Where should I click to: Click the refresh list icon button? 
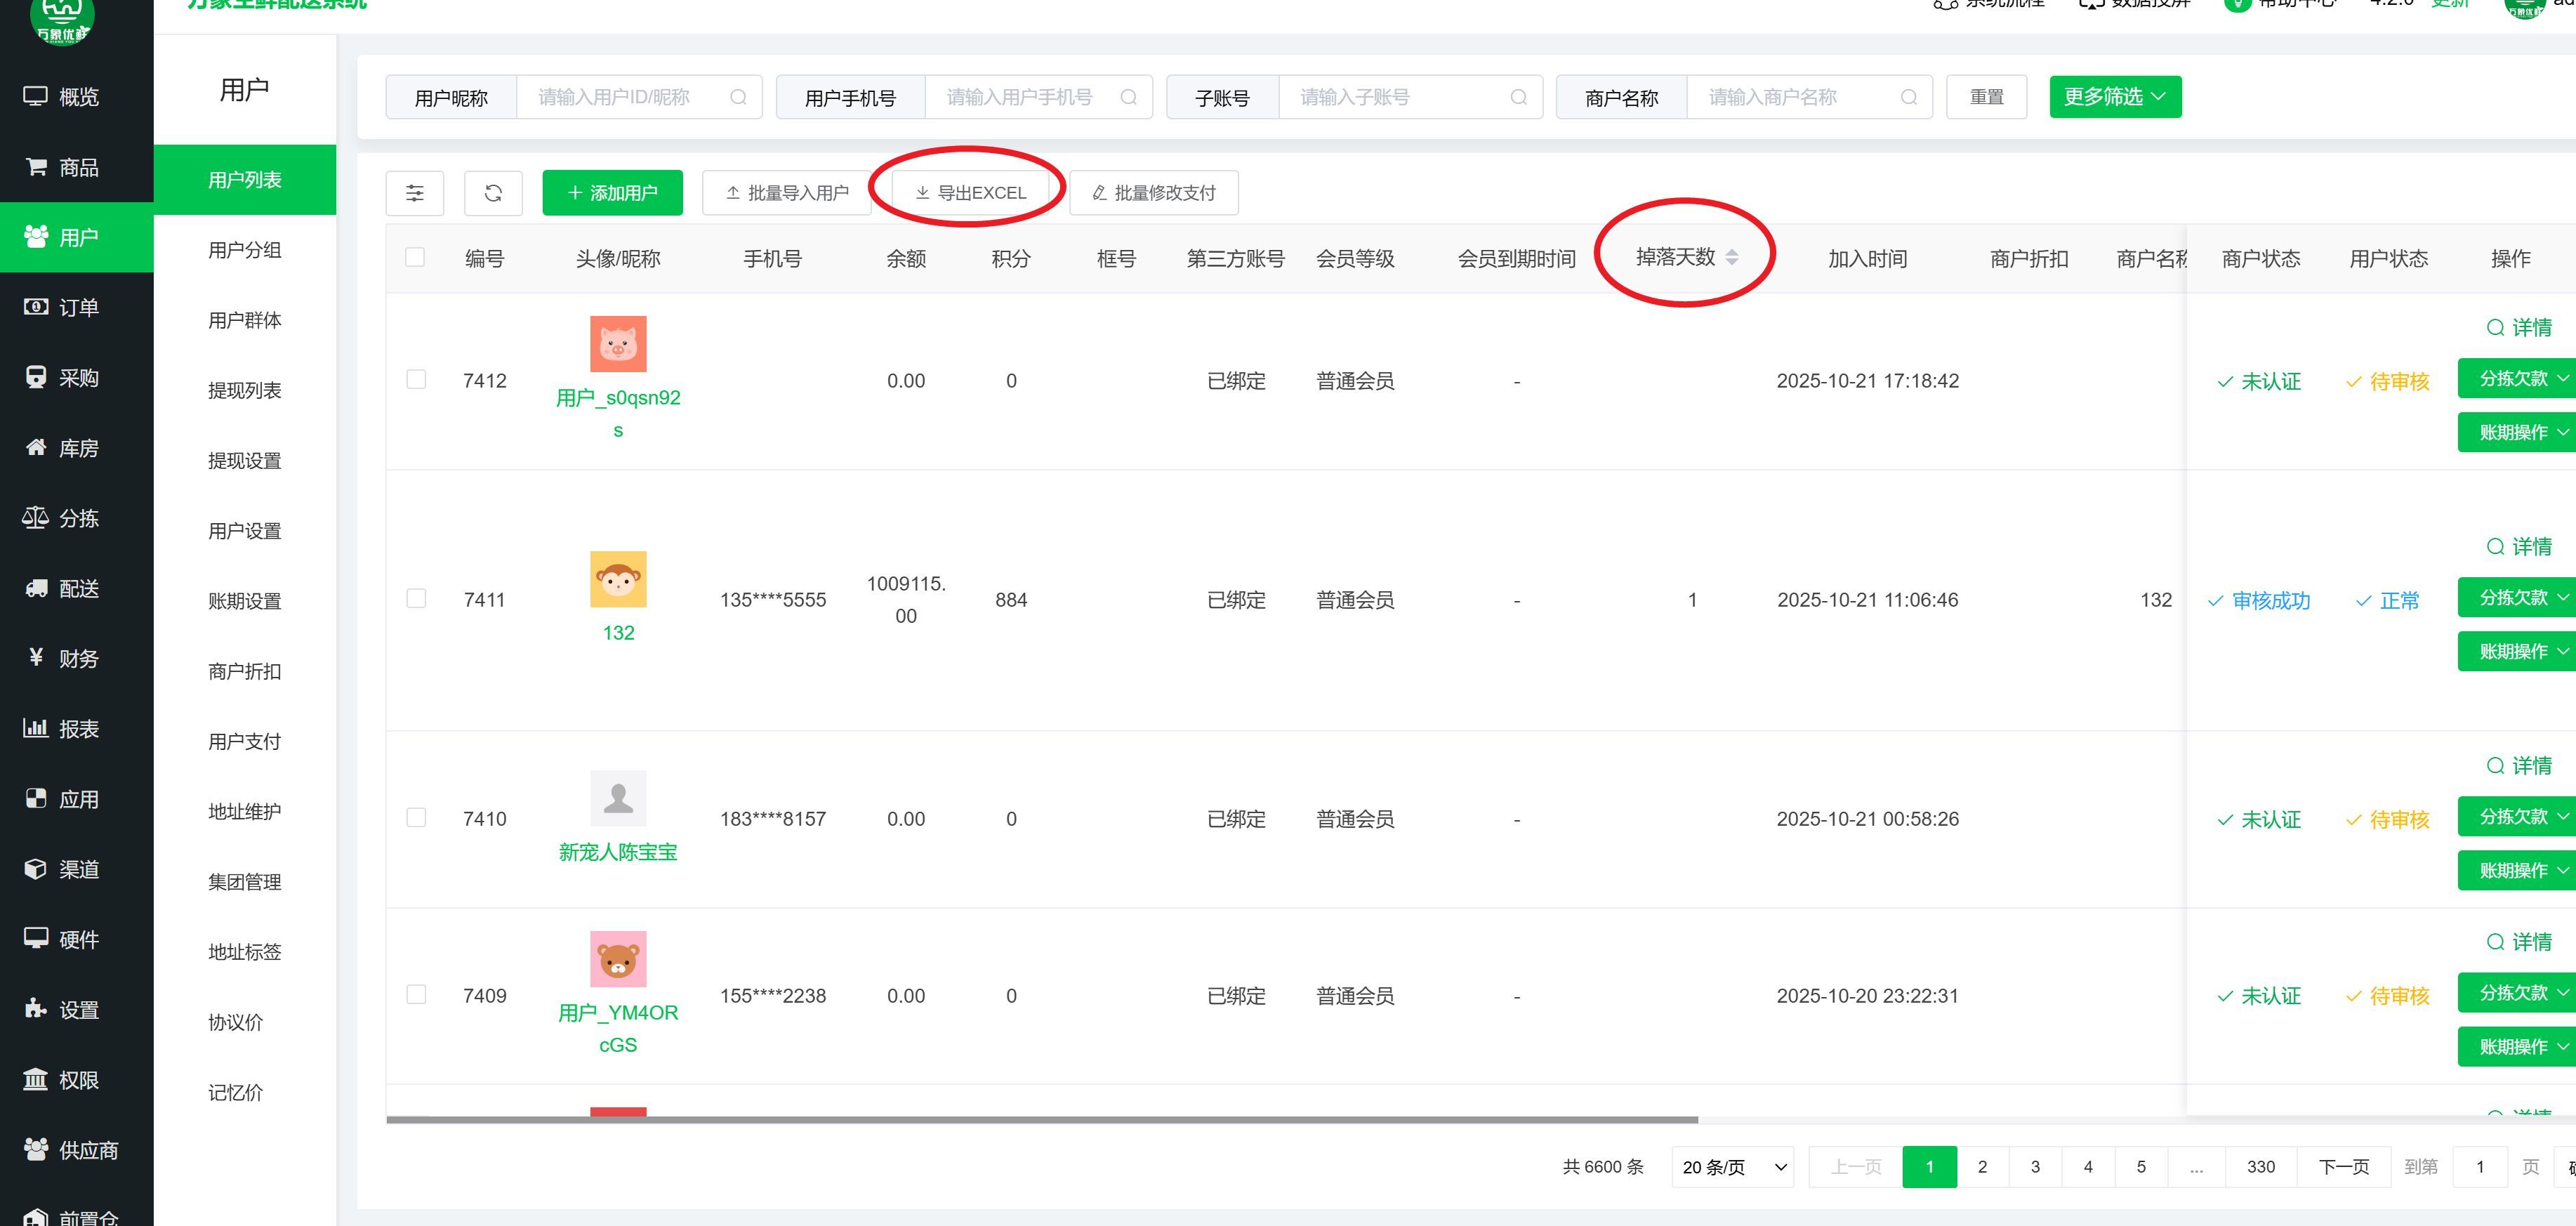(x=493, y=193)
